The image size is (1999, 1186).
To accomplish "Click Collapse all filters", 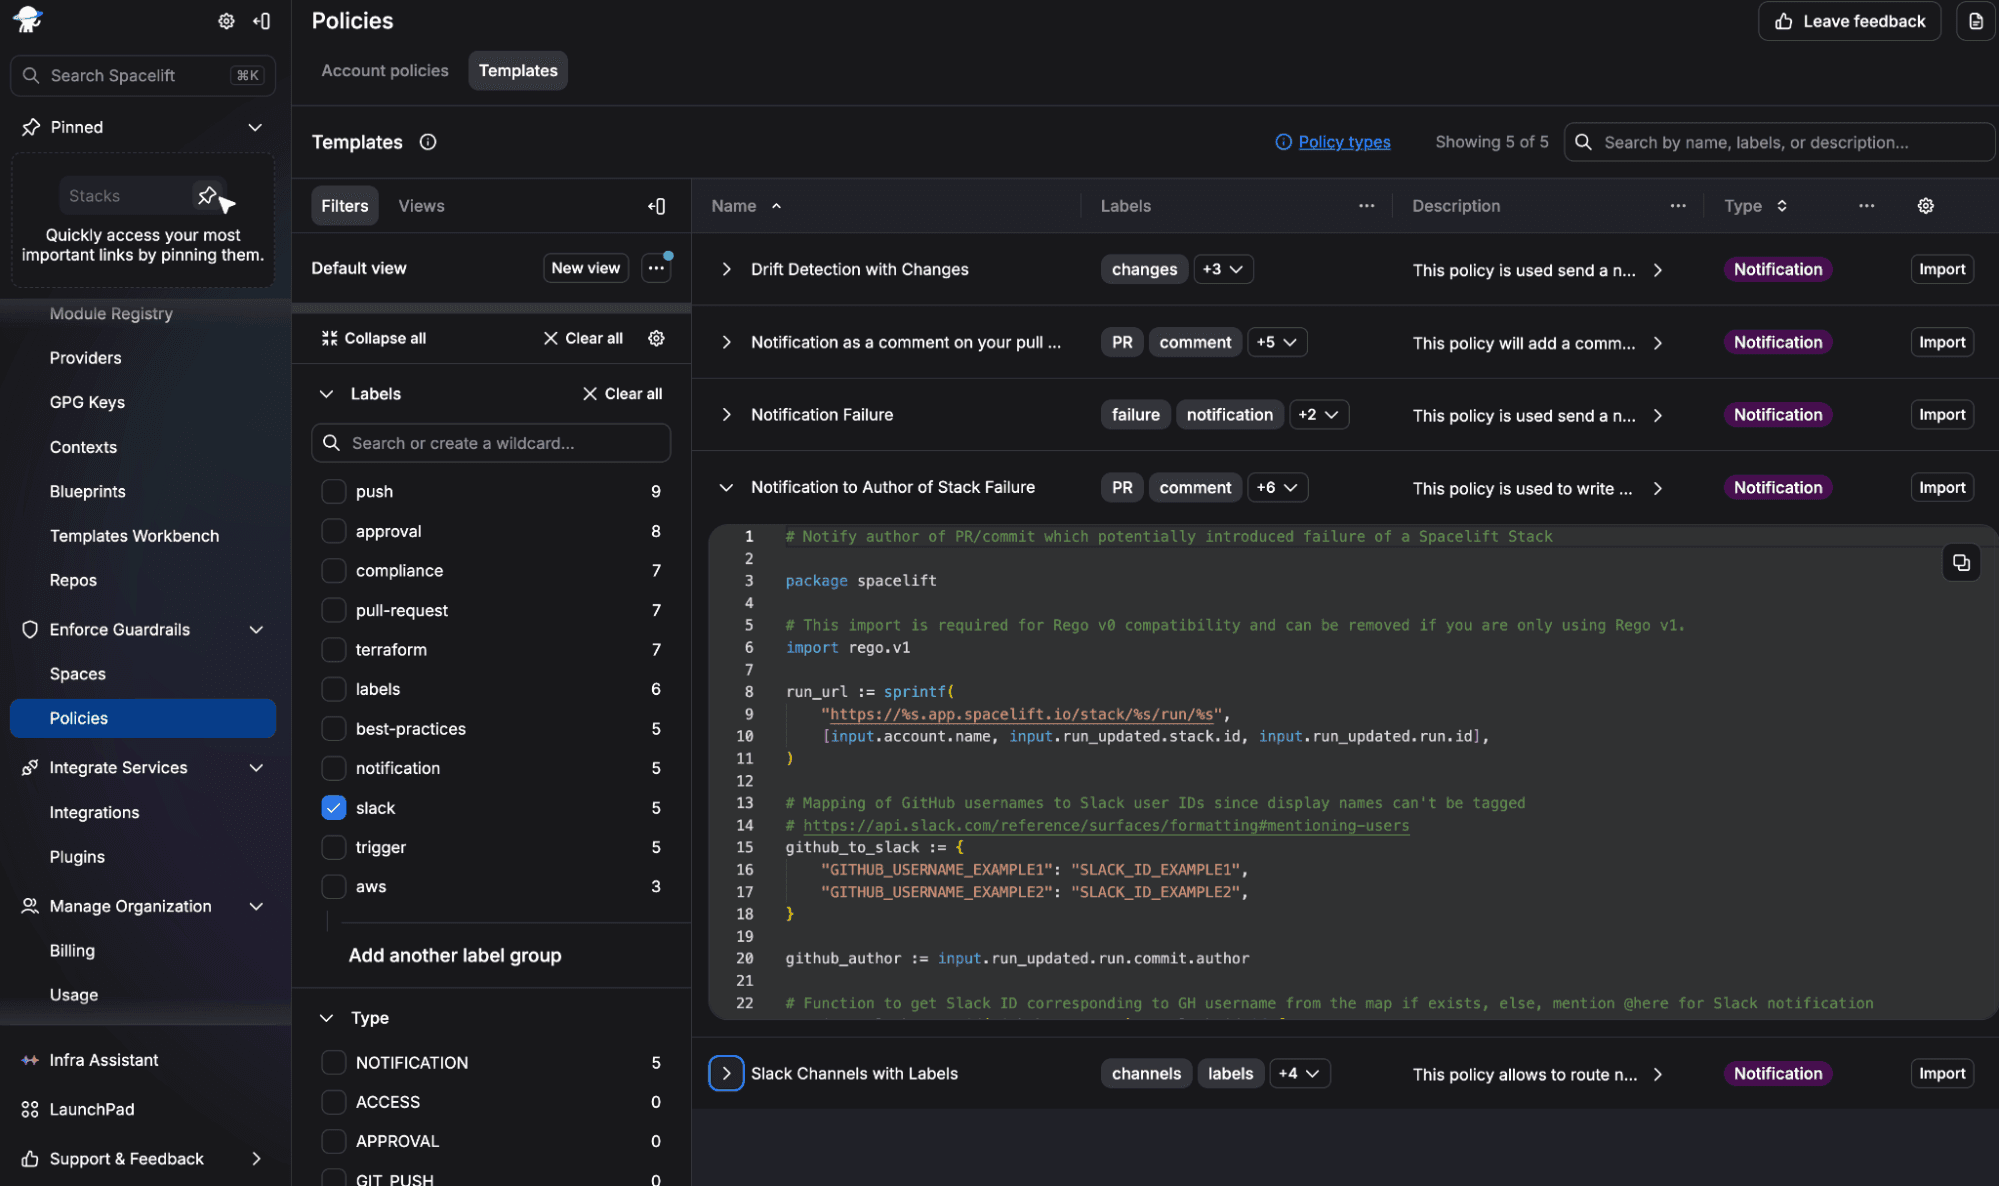I will (x=374, y=338).
